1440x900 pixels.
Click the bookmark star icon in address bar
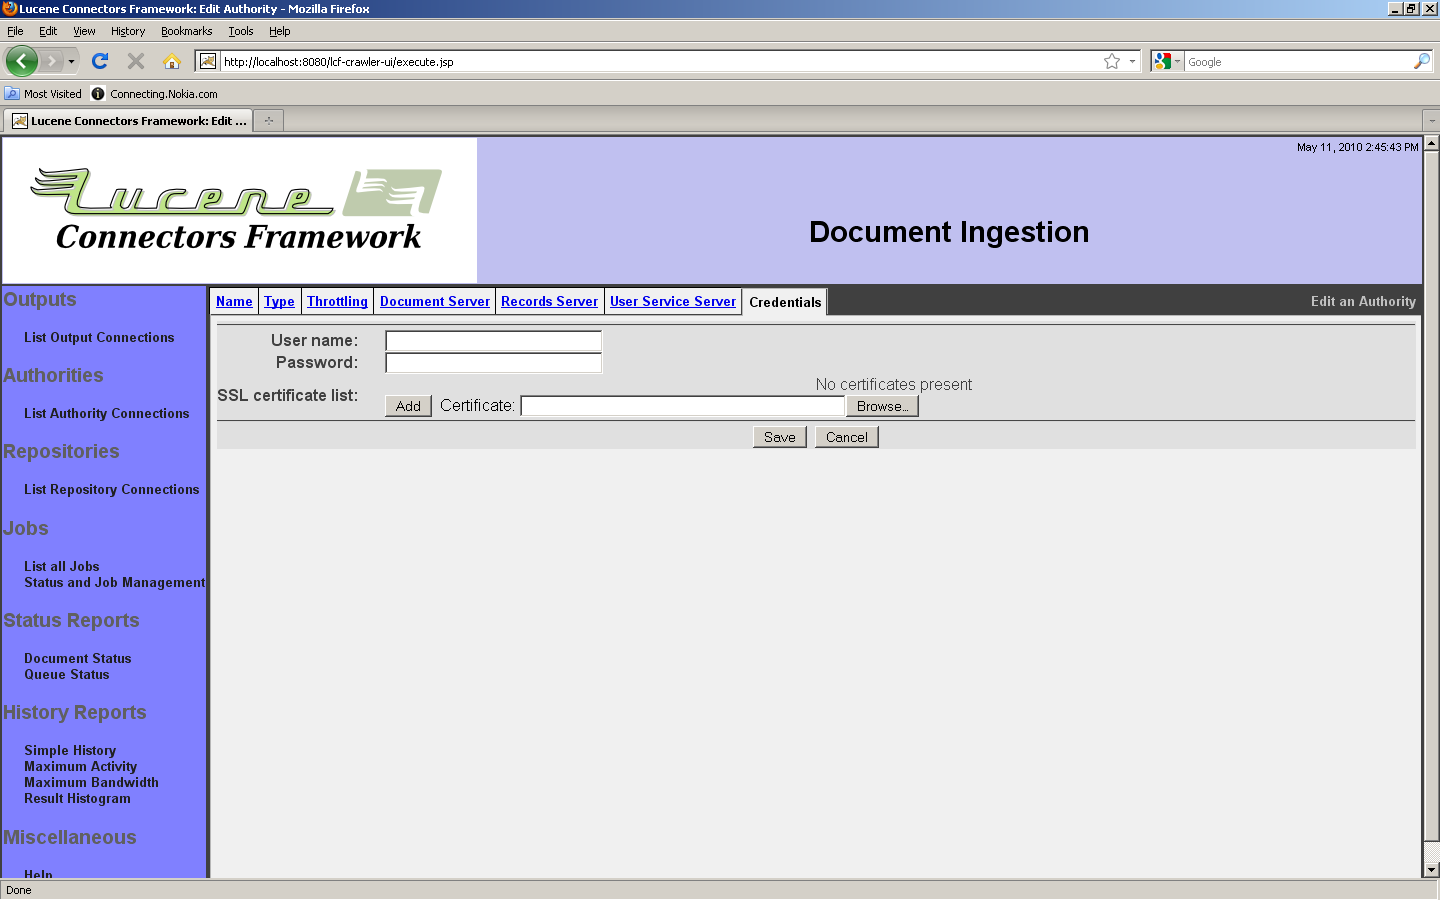pyautogui.click(x=1111, y=61)
